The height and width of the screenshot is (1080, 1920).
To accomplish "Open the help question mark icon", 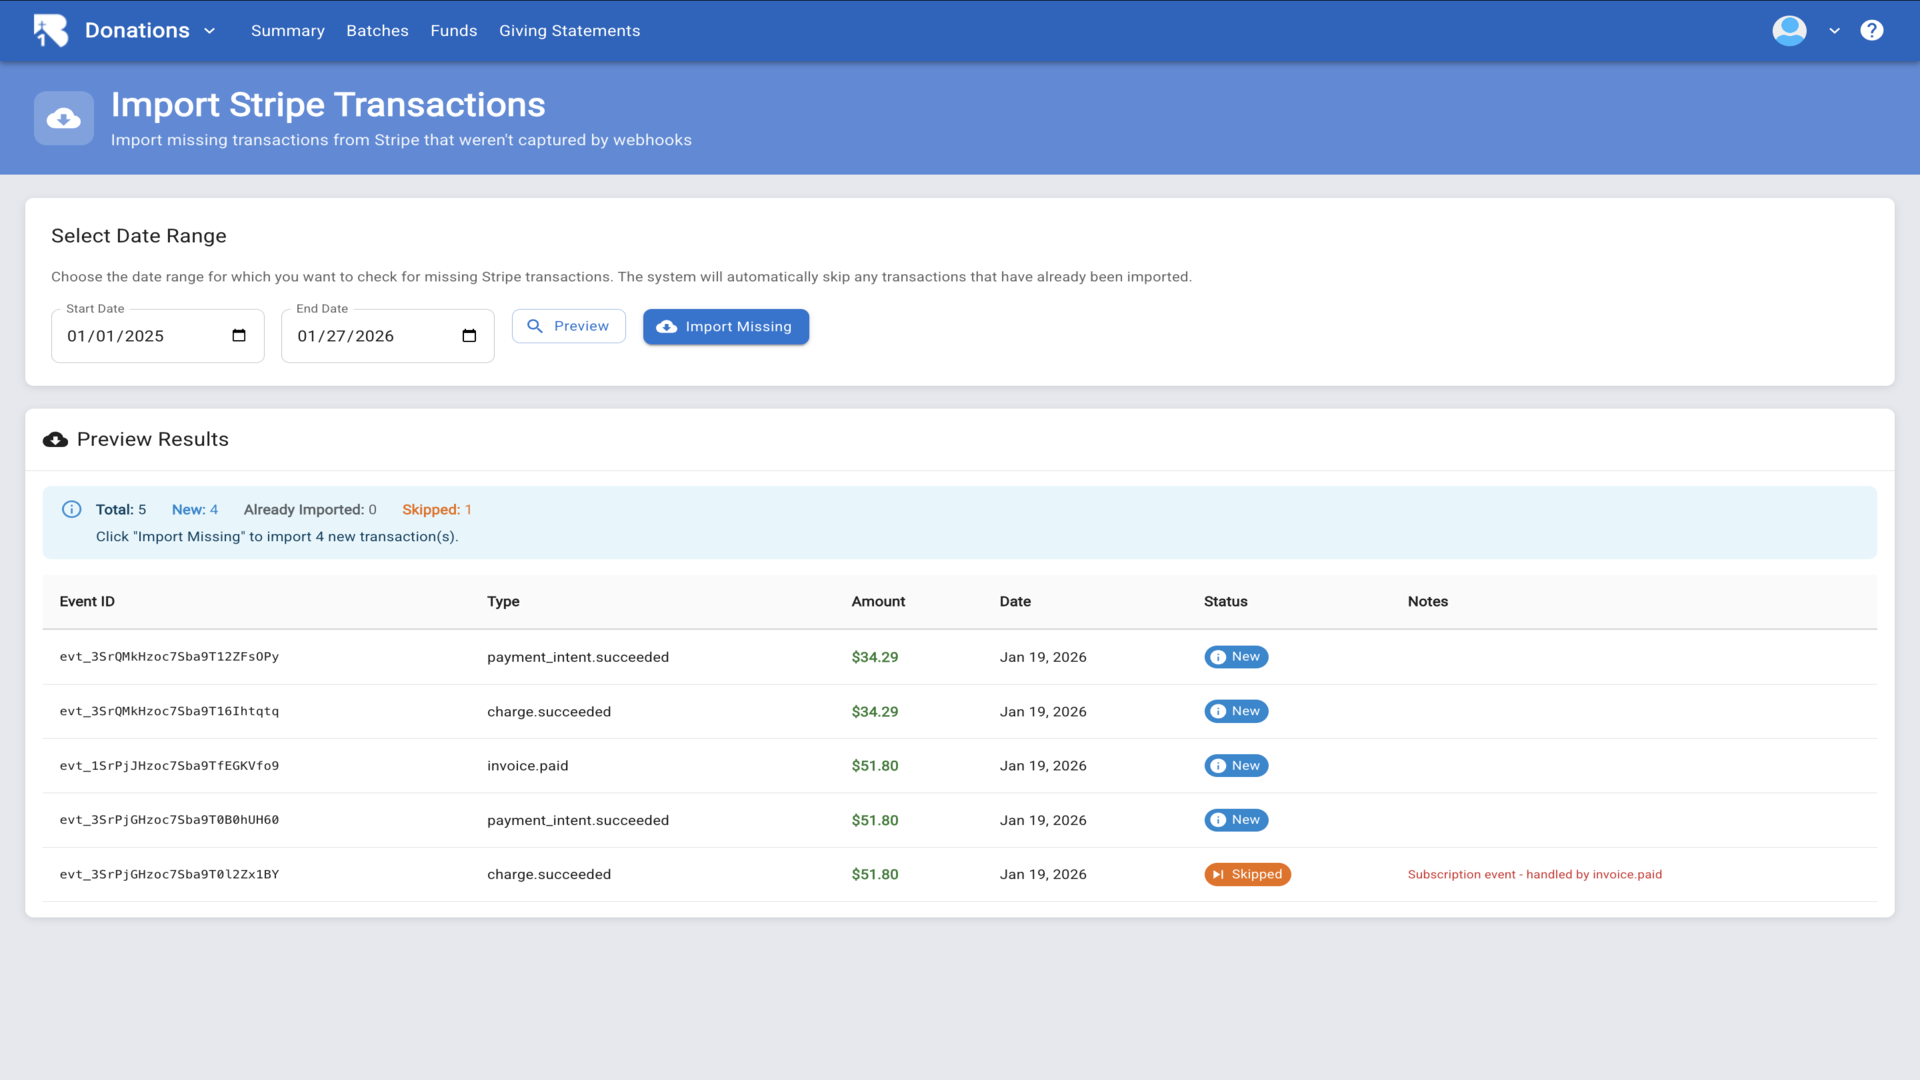I will click(x=1871, y=30).
